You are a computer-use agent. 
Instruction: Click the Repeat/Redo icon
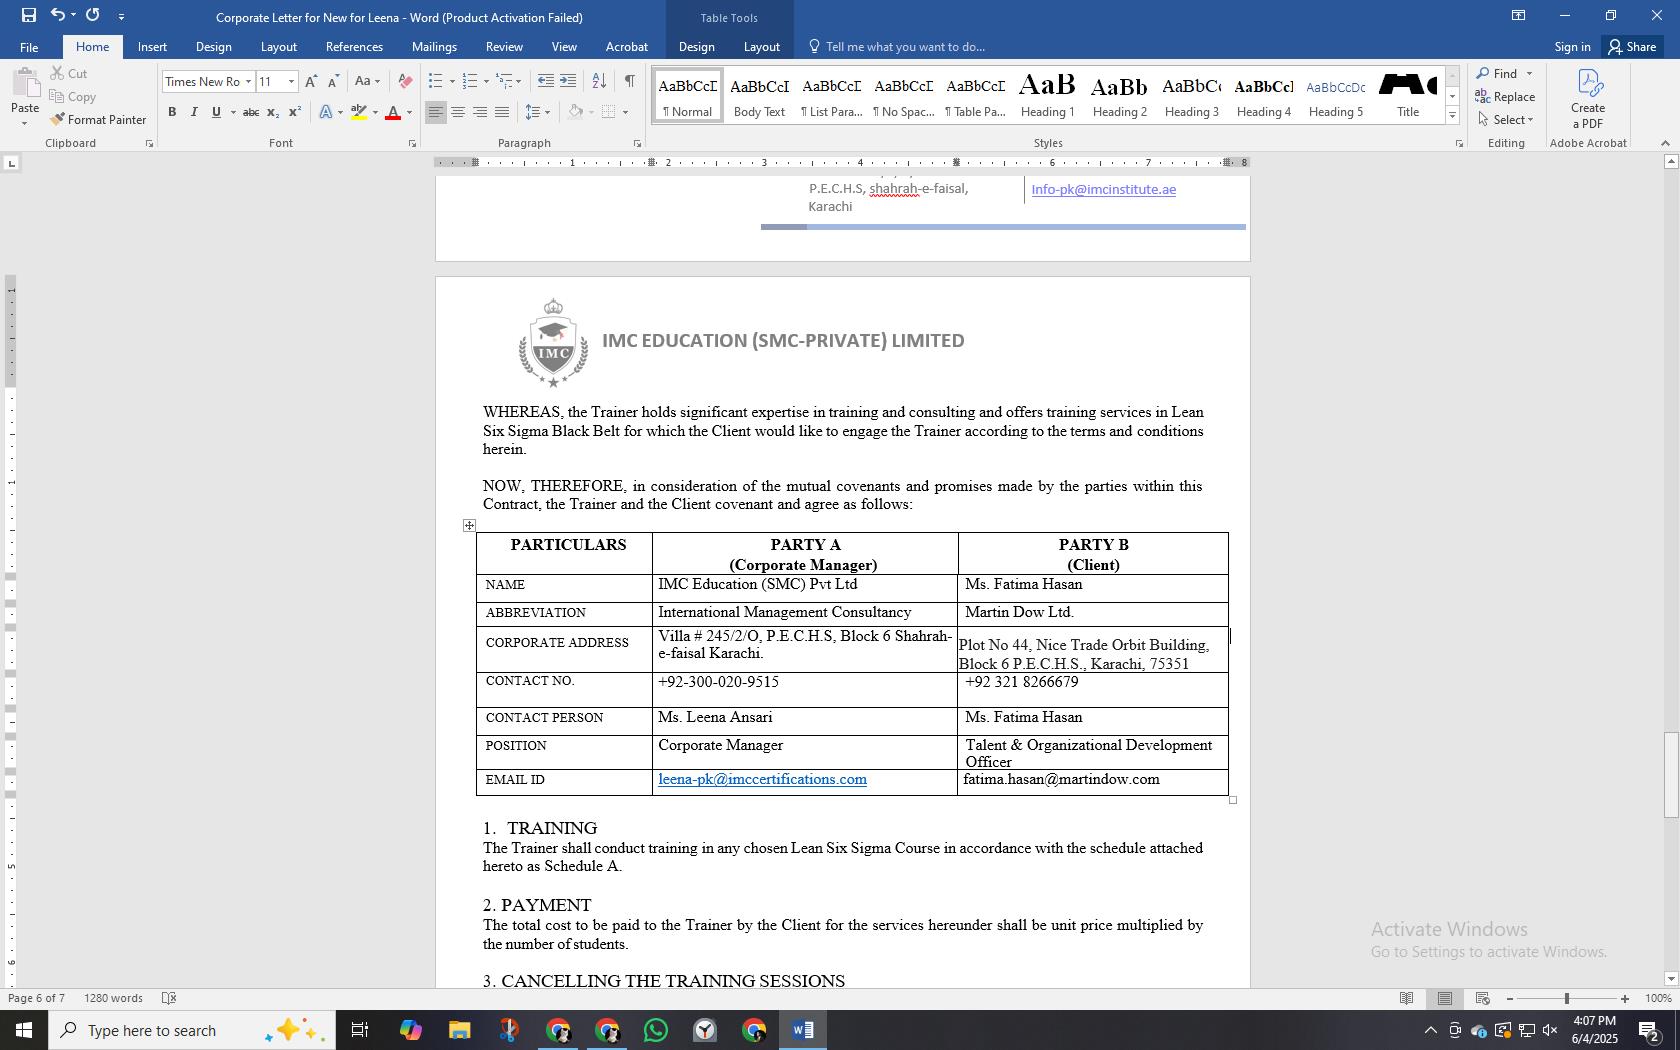coord(93,15)
